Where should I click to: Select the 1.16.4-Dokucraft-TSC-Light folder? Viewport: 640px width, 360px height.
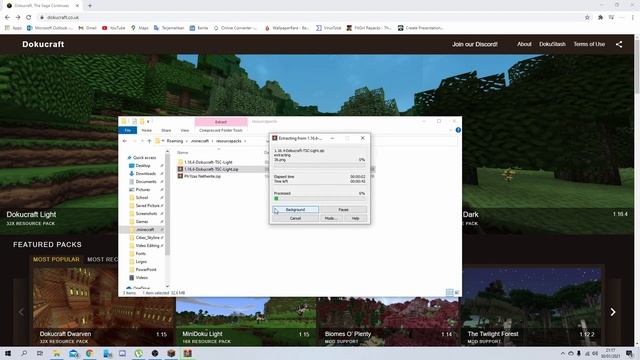(208, 162)
